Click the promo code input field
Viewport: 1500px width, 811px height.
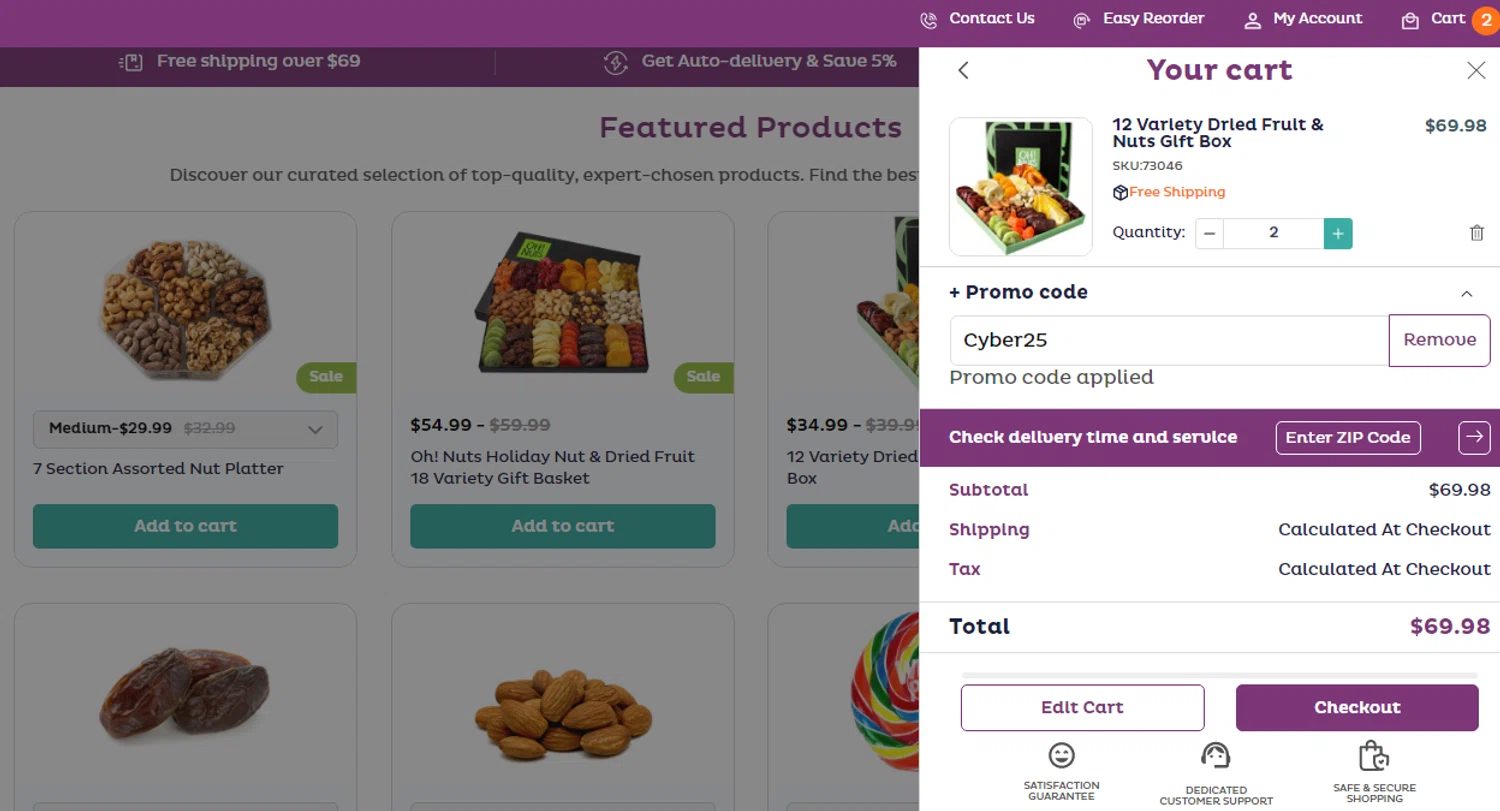tap(1168, 340)
